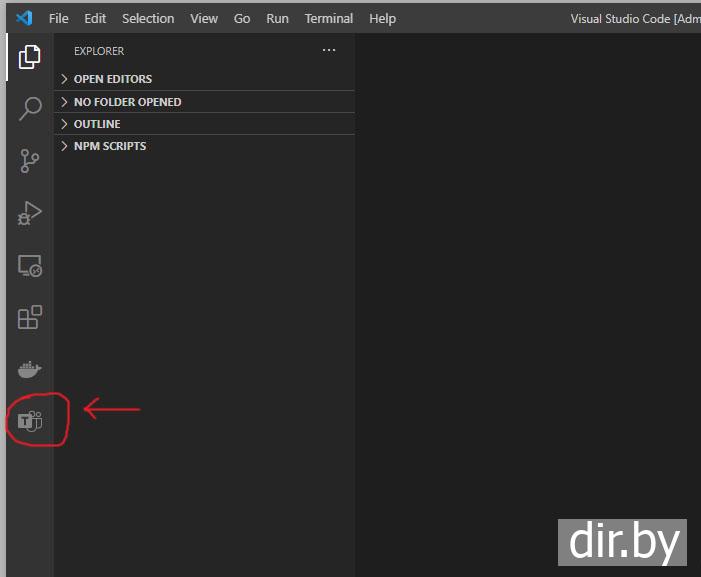
Task: Open the Terminal menu
Action: [329, 19]
